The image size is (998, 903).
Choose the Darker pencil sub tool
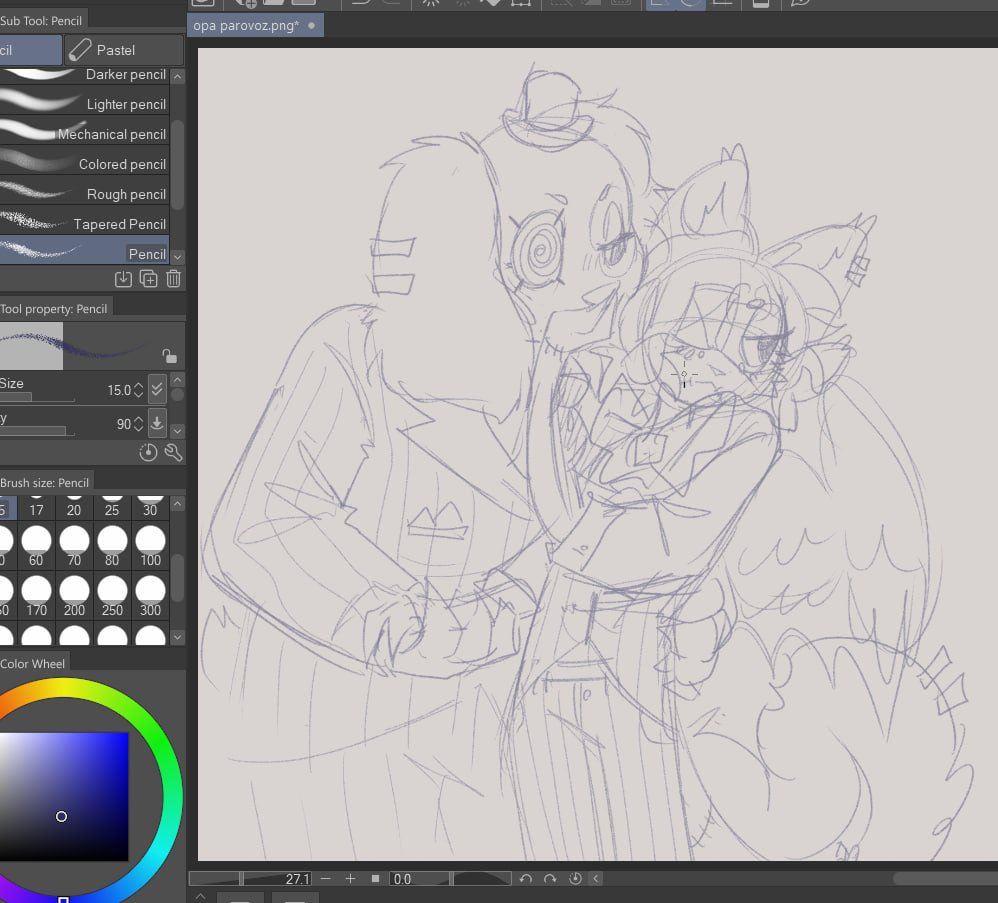(84, 74)
